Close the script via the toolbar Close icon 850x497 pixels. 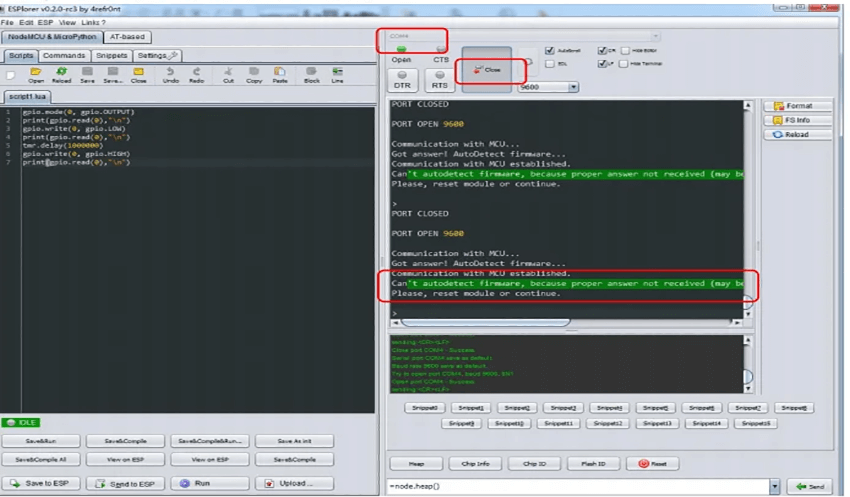point(138,75)
